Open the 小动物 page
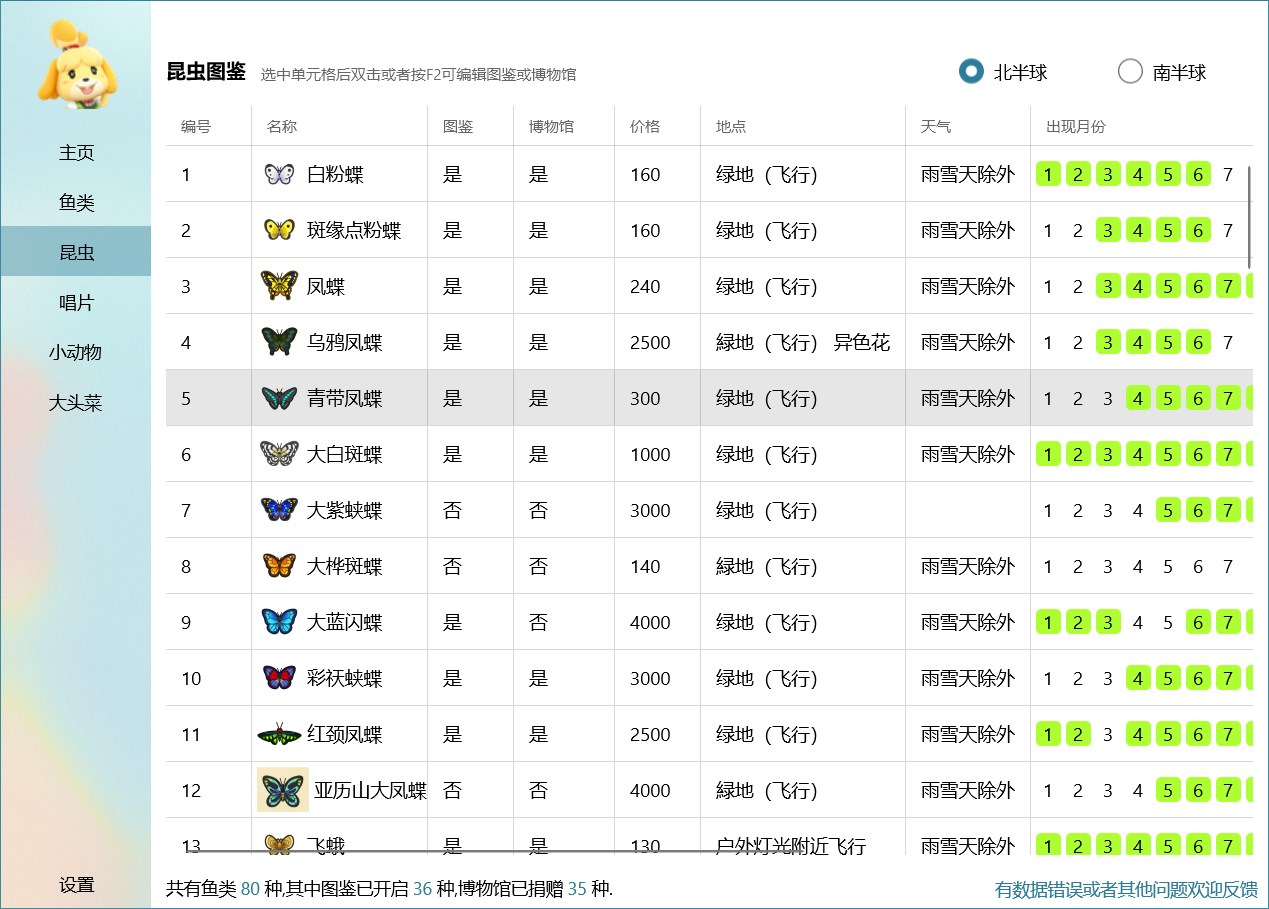Screen dimensions: 1269x909 coord(76,352)
